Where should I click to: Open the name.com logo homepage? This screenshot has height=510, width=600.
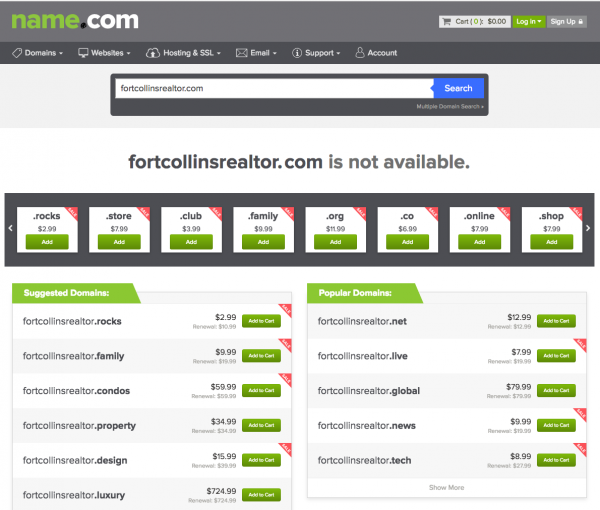point(75,21)
